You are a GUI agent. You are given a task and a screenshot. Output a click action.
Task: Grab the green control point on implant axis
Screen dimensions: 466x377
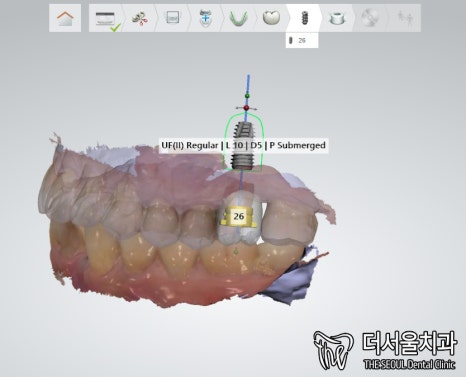click(247, 96)
